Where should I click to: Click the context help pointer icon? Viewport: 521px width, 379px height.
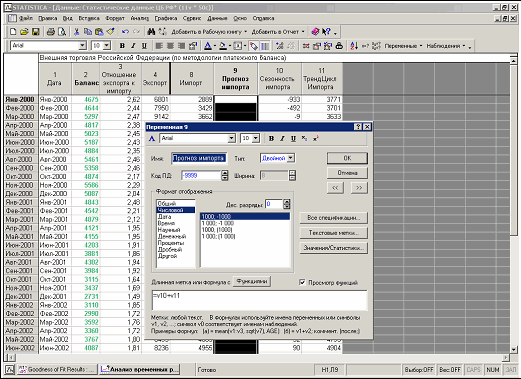[326, 32]
